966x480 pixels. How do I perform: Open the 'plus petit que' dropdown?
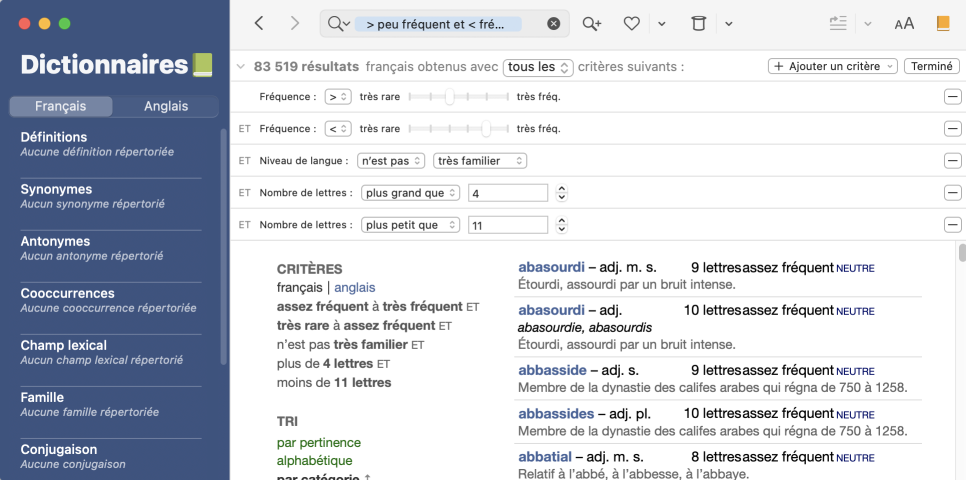410,225
